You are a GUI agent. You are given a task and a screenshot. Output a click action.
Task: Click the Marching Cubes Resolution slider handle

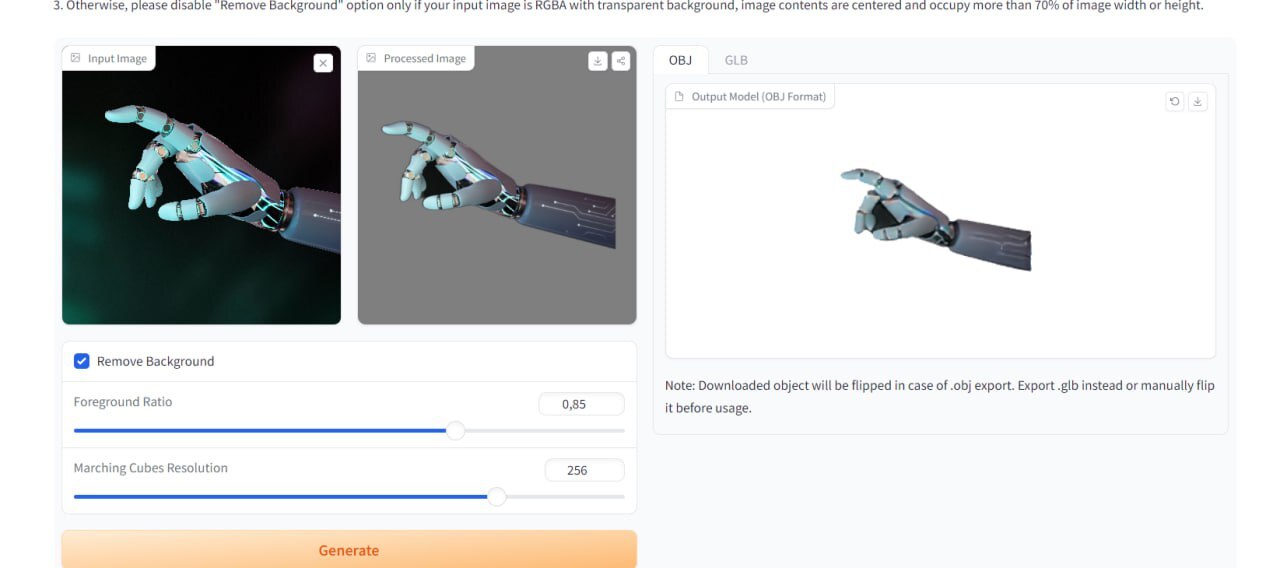pos(496,497)
